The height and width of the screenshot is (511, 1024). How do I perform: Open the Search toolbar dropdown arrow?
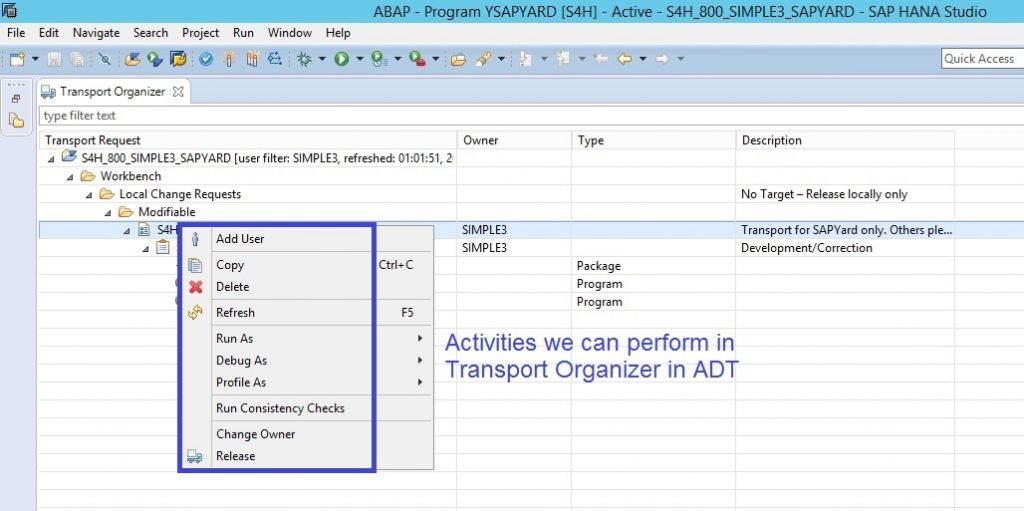502,59
